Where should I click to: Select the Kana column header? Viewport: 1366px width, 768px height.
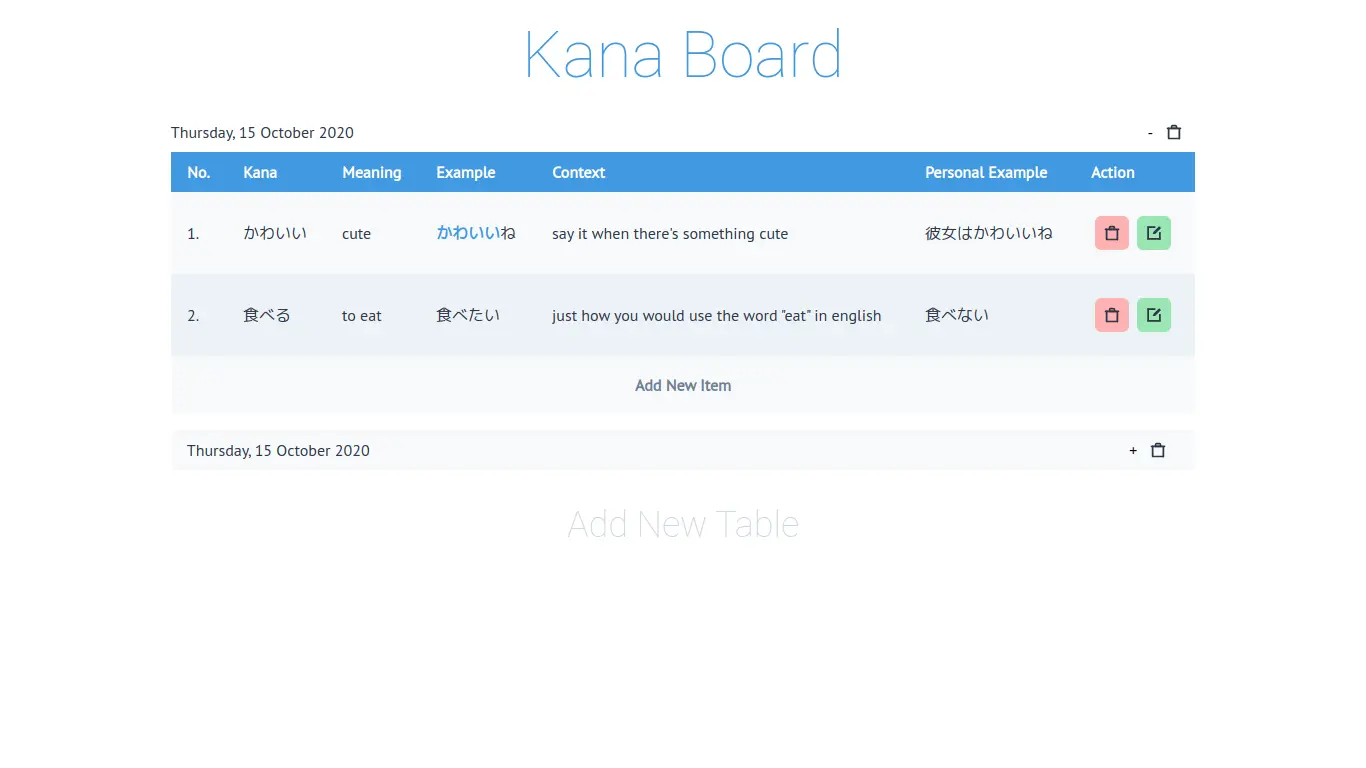260,172
